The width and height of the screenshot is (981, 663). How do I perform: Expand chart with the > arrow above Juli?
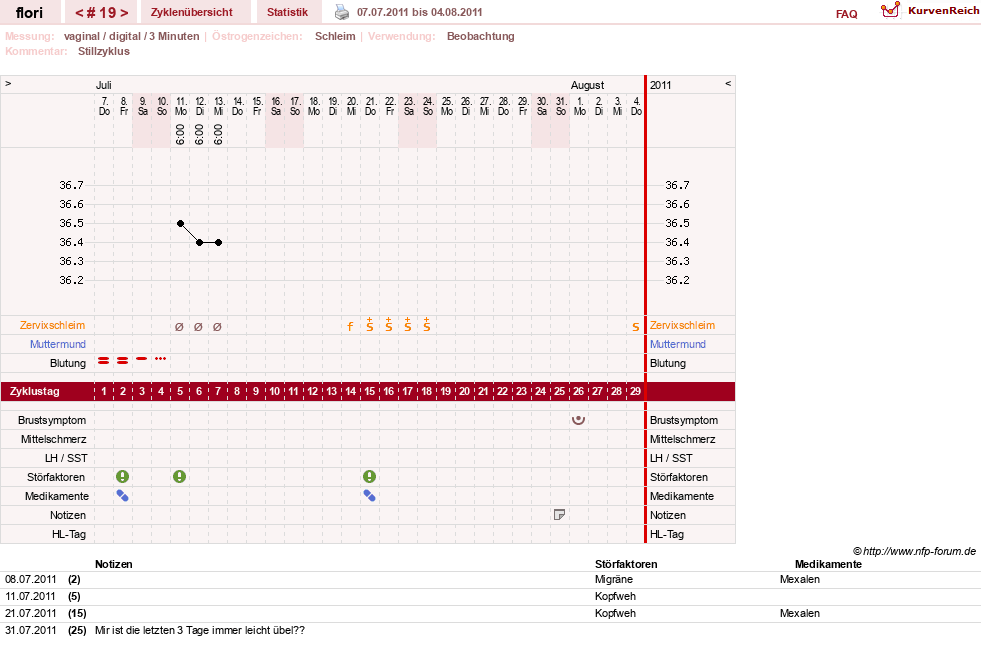point(8,83)
